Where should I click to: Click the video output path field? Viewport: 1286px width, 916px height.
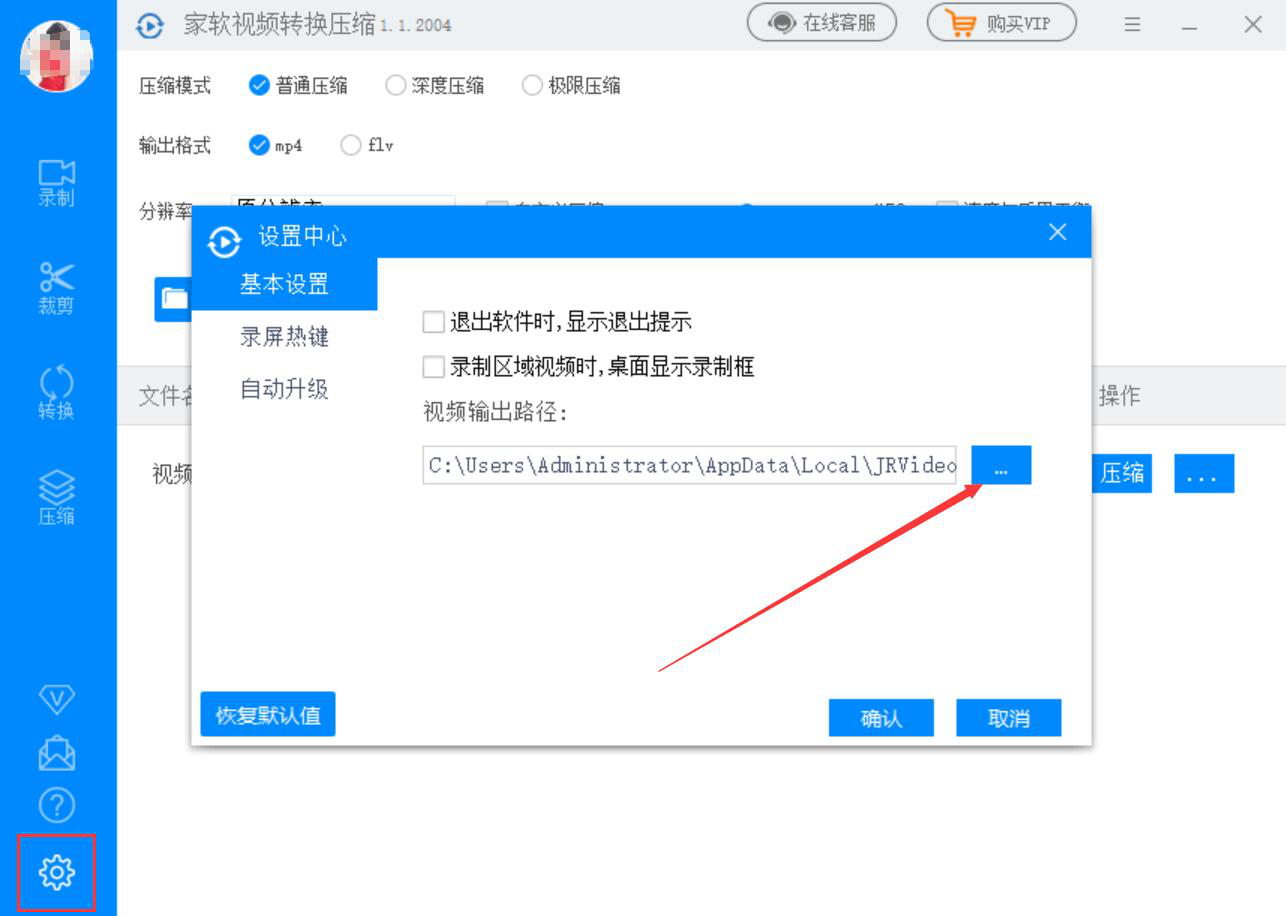pyautogui.click(x=690, y=466)
